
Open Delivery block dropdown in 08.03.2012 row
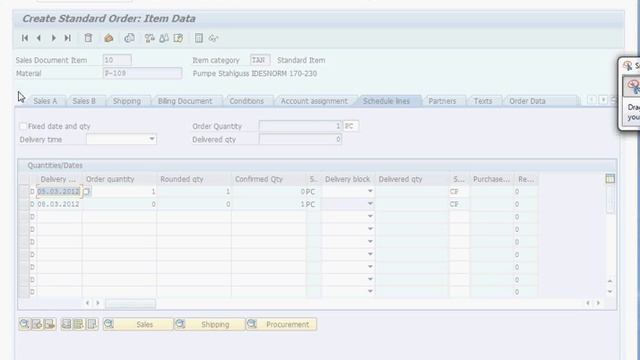coord(370,204)
